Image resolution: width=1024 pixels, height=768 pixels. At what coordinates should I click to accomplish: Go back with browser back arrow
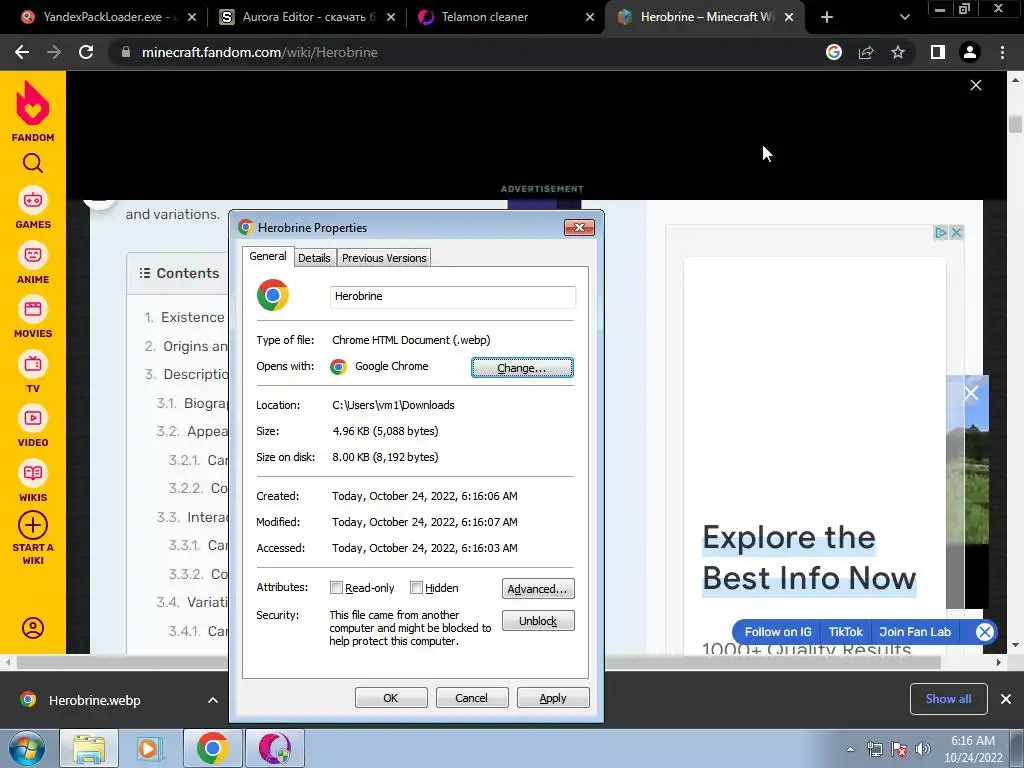[x=22, y=52]
